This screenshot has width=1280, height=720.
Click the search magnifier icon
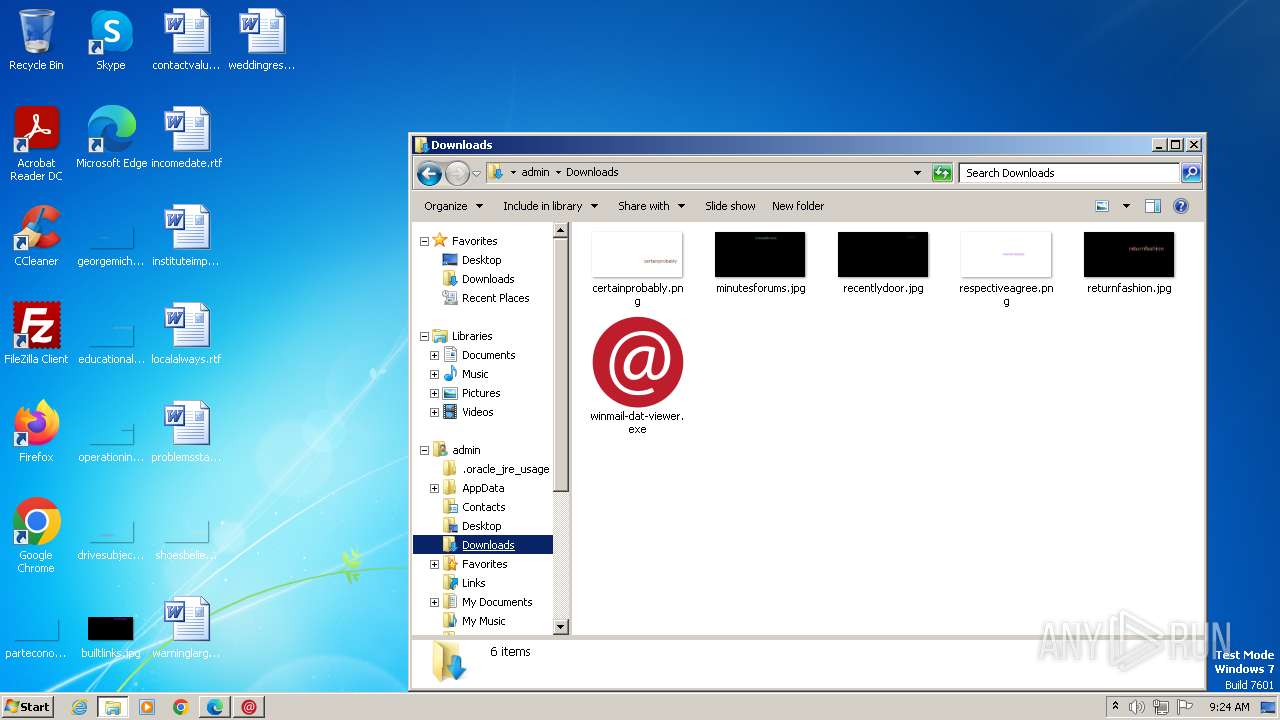click(x=1190, y=173)
